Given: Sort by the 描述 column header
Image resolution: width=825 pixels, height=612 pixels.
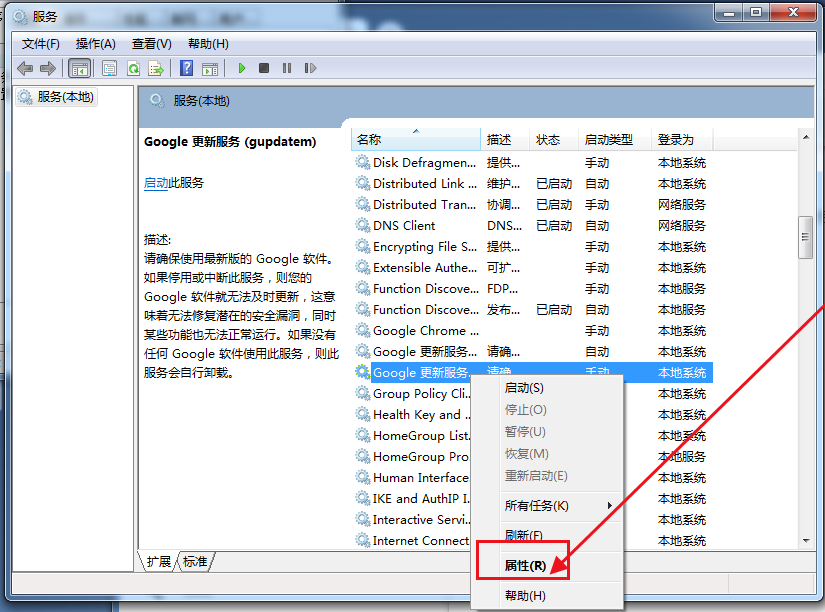Looking at the screenshot, I should coord(505,139).
